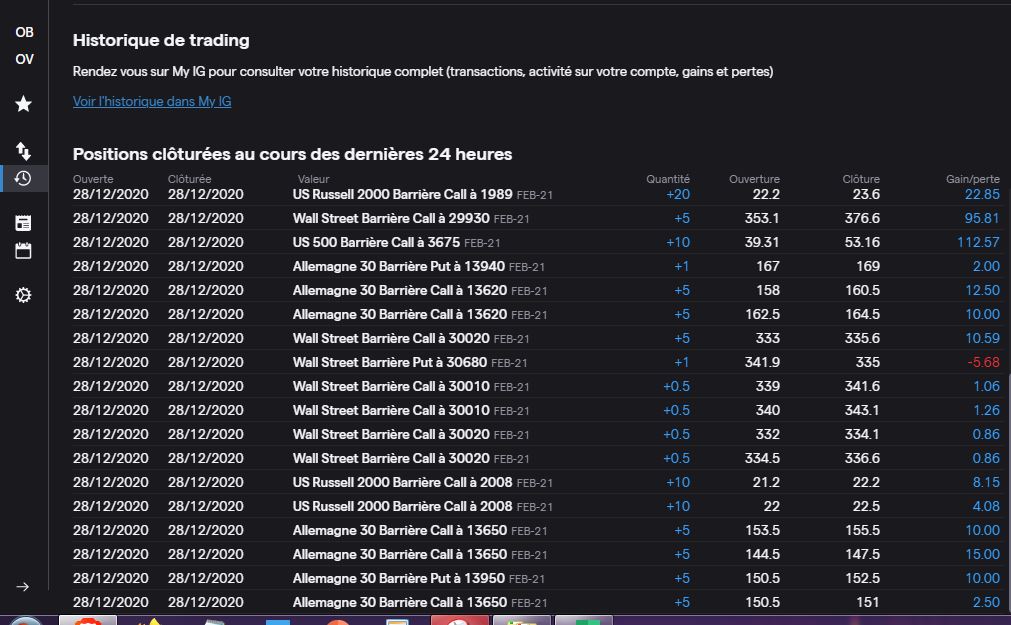Open 'Voir l'historique dans My IG' link

click(152, 101)
